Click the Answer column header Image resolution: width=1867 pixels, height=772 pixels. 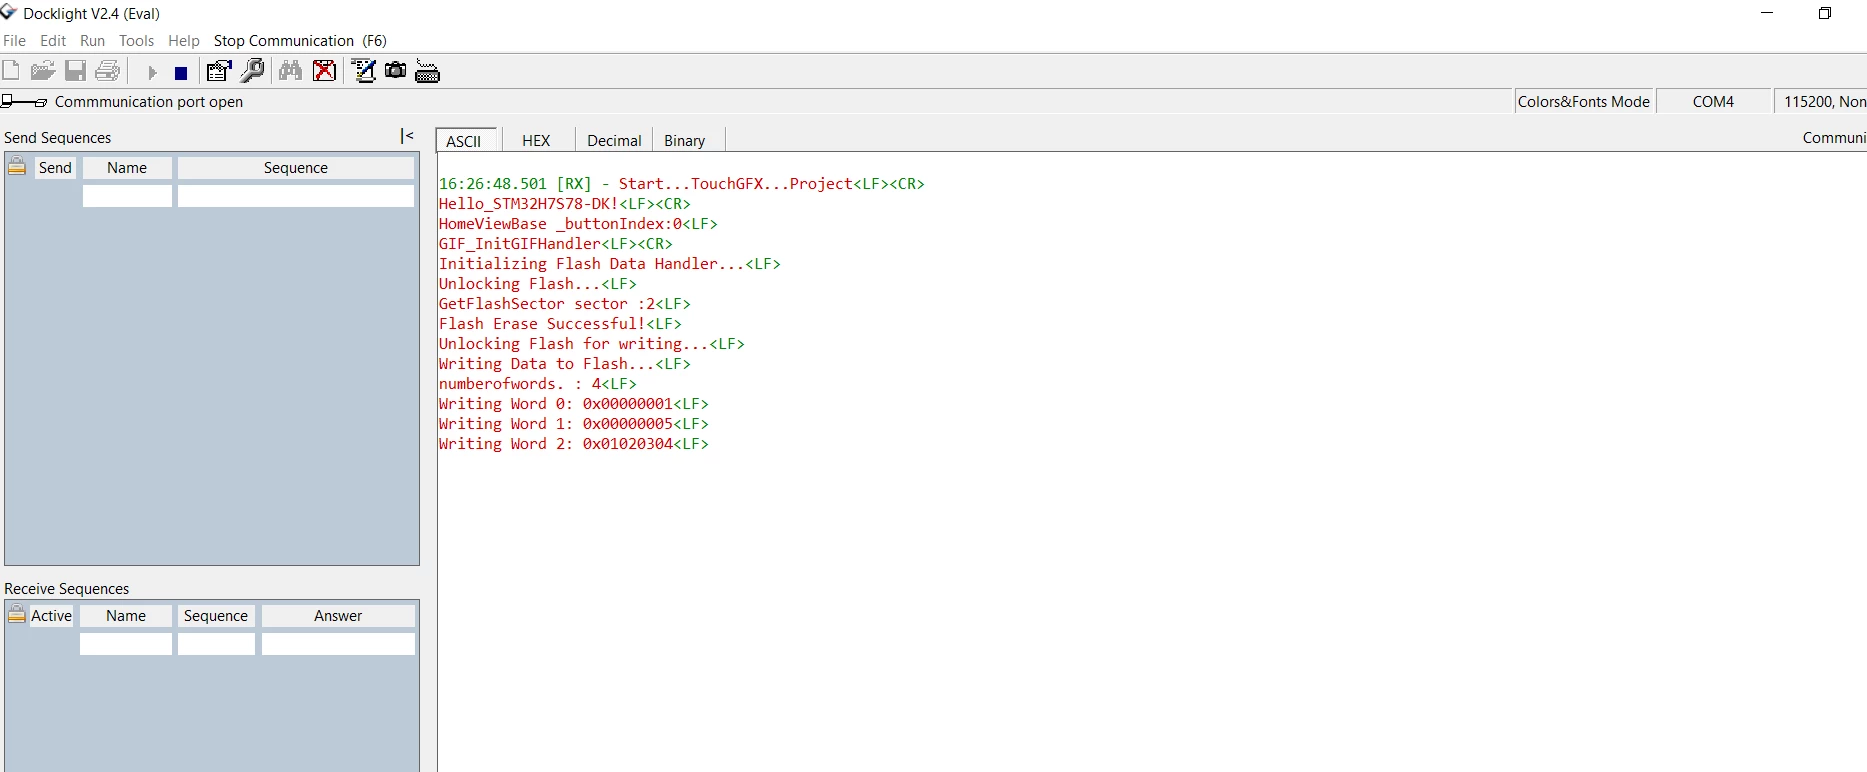coord(338,616)
